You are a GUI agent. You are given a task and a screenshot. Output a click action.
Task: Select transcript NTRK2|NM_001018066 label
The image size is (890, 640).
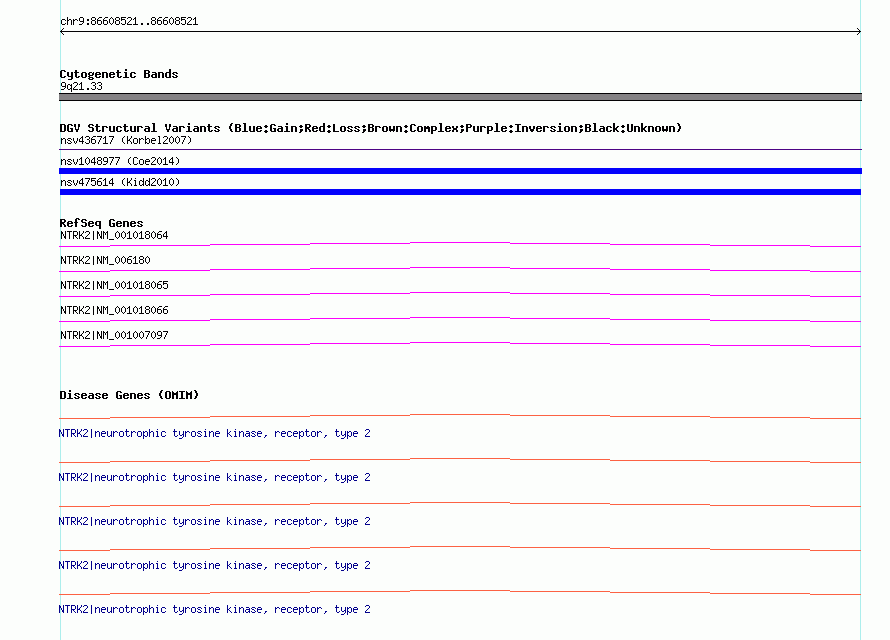coord(114,310)
